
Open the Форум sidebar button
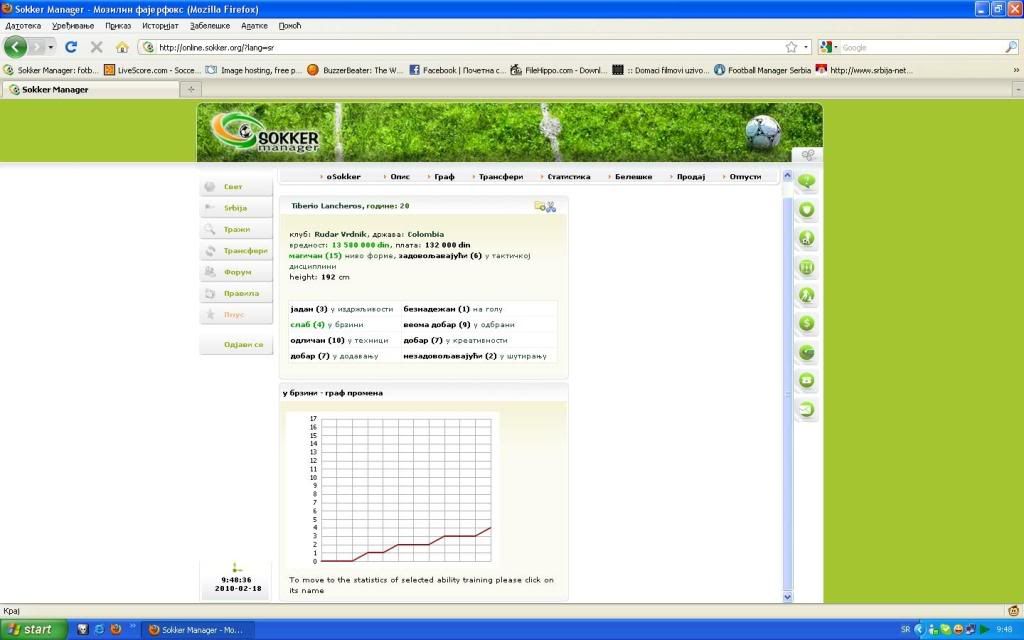(x=236, y=272)
